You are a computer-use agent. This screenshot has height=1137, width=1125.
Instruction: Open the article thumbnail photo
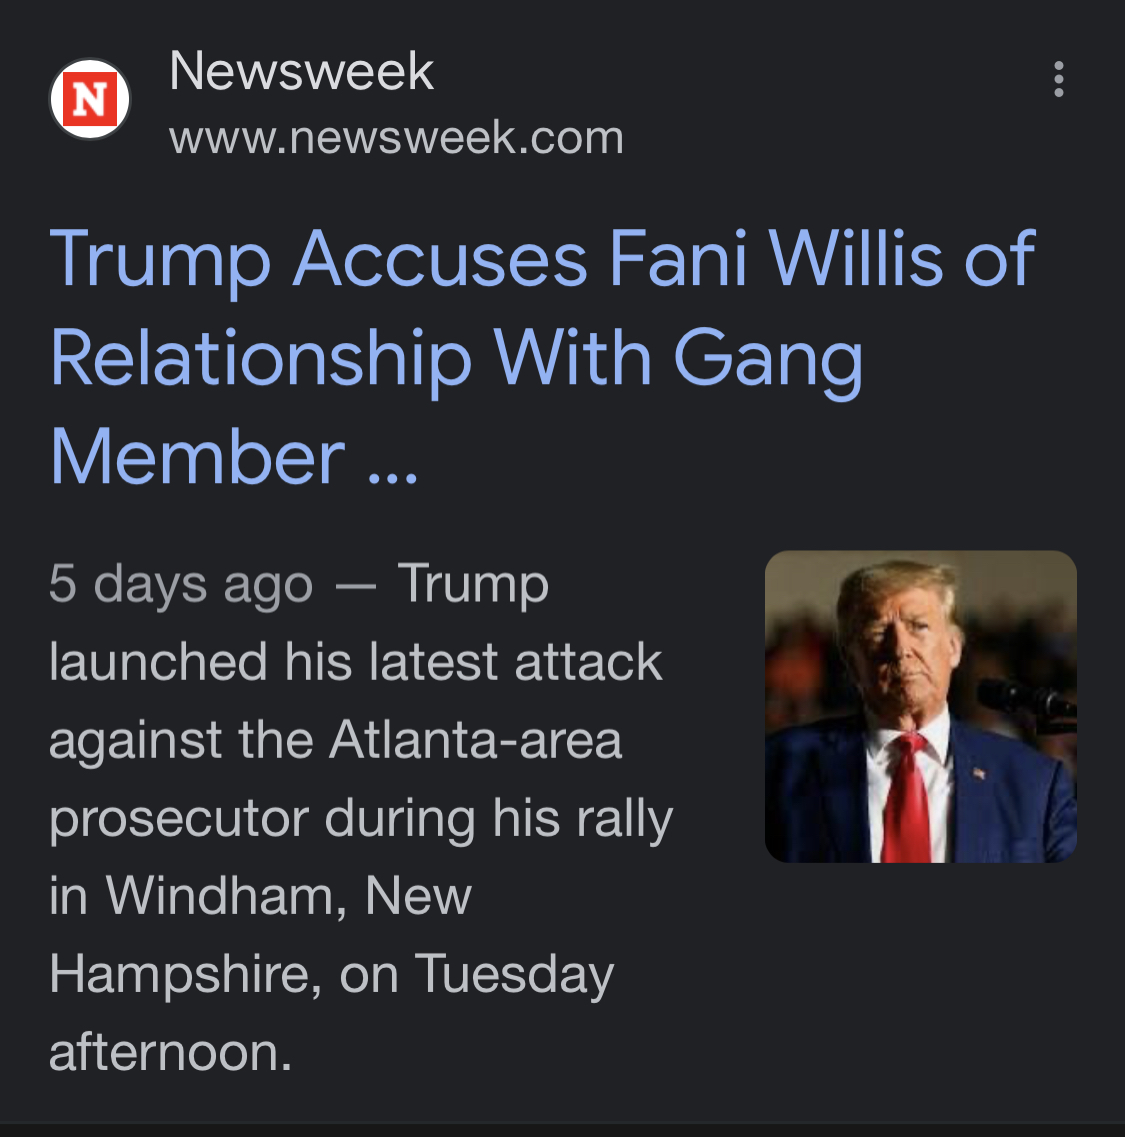(x=920, y=706)
